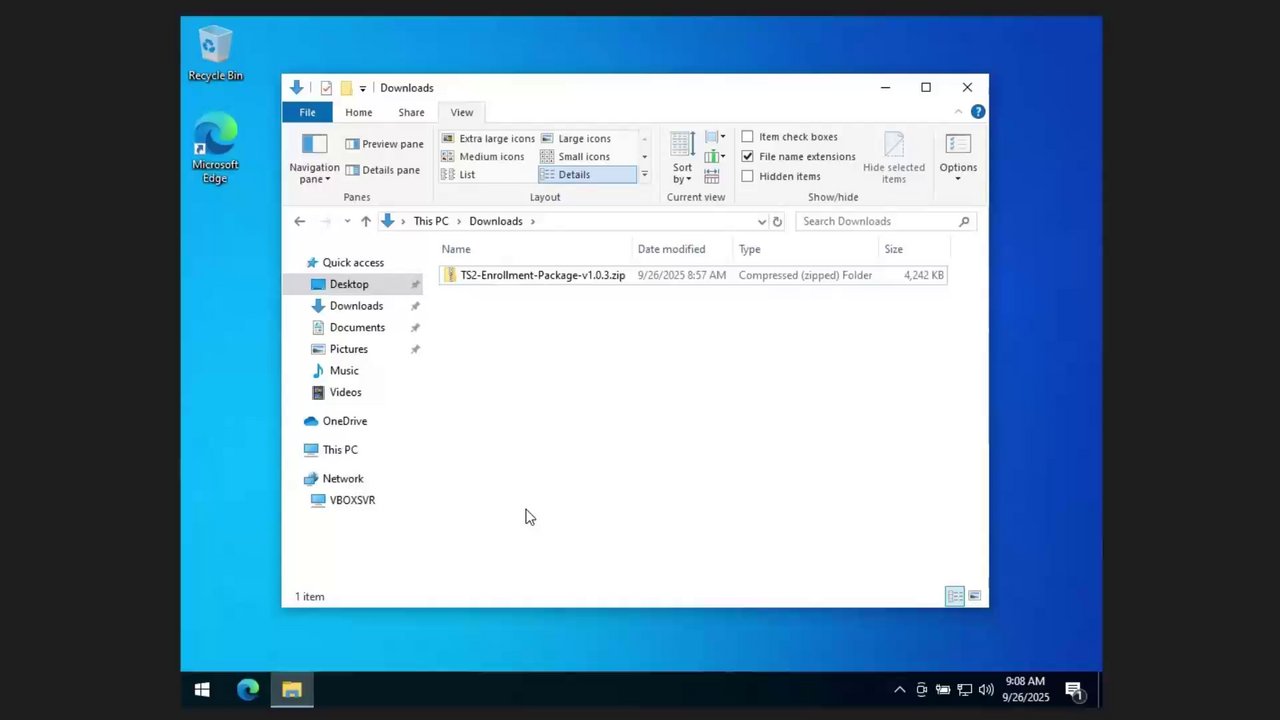Toggle the Details pane button
This screenshot has width=1280, height=720.
tap(382, 170)
